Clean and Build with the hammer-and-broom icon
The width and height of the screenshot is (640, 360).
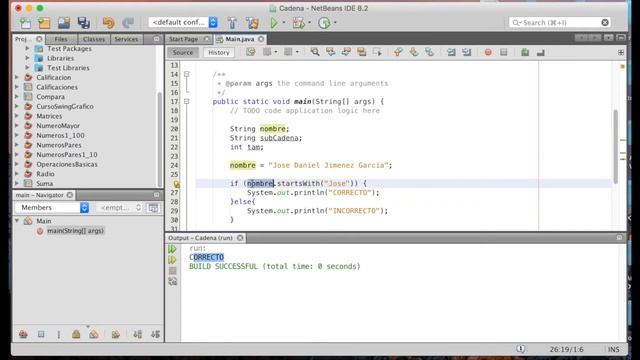pyautogui.click(x=252, y=23)
